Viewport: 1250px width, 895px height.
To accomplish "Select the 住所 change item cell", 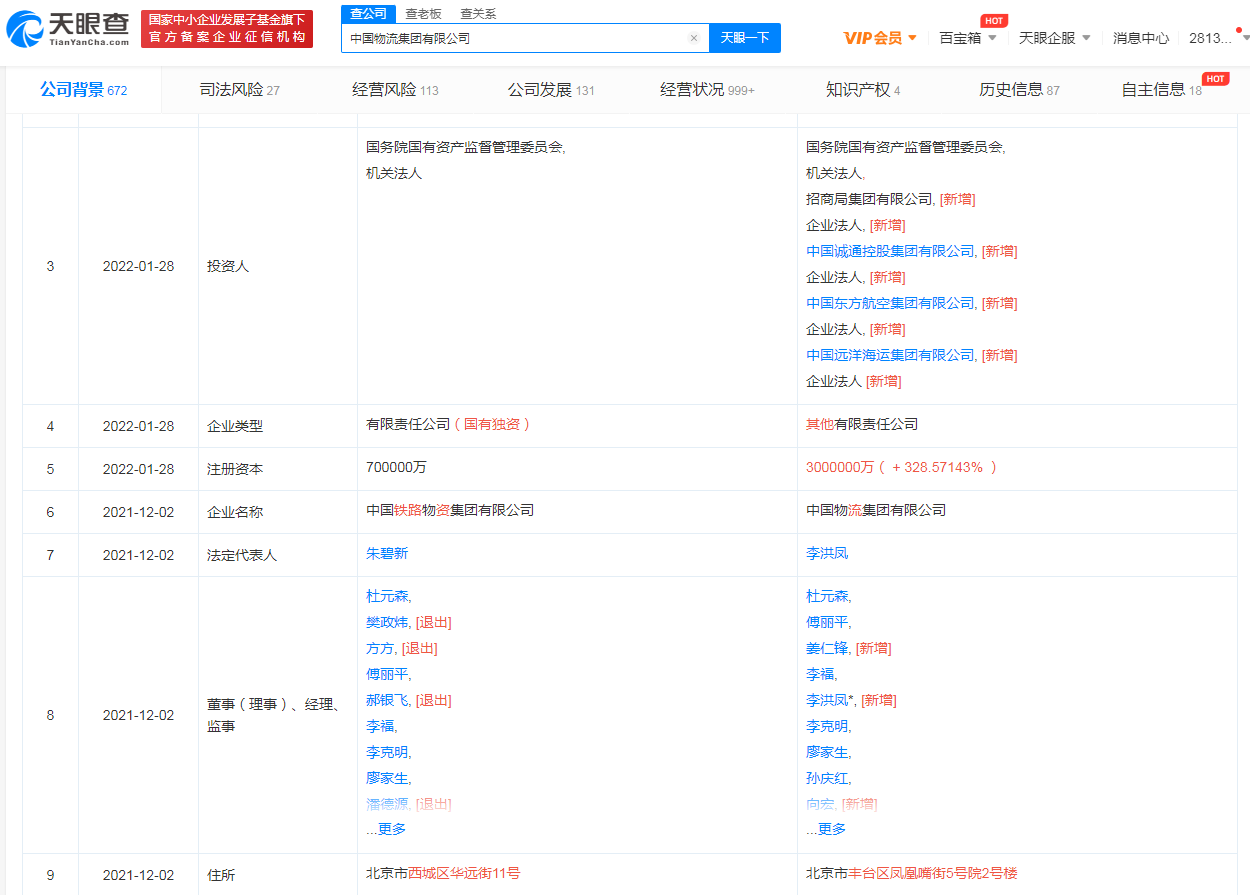I will pos(278,875).
